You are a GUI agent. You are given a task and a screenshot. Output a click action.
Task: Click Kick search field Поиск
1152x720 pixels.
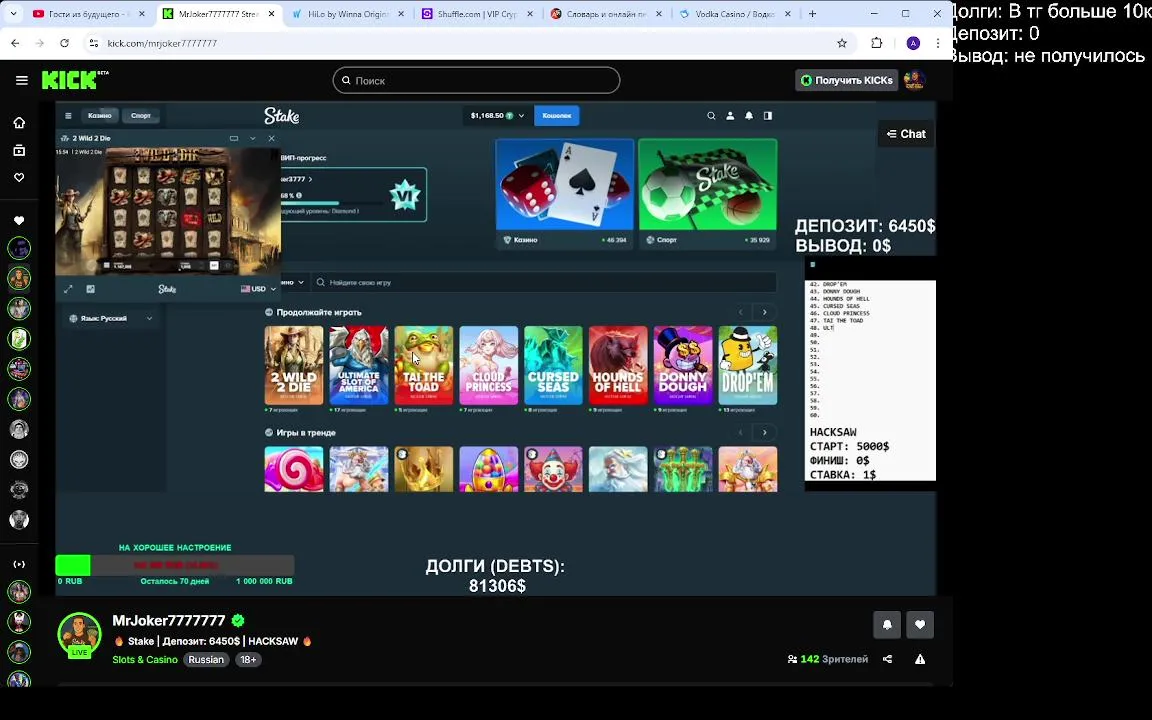pos(476,80)
